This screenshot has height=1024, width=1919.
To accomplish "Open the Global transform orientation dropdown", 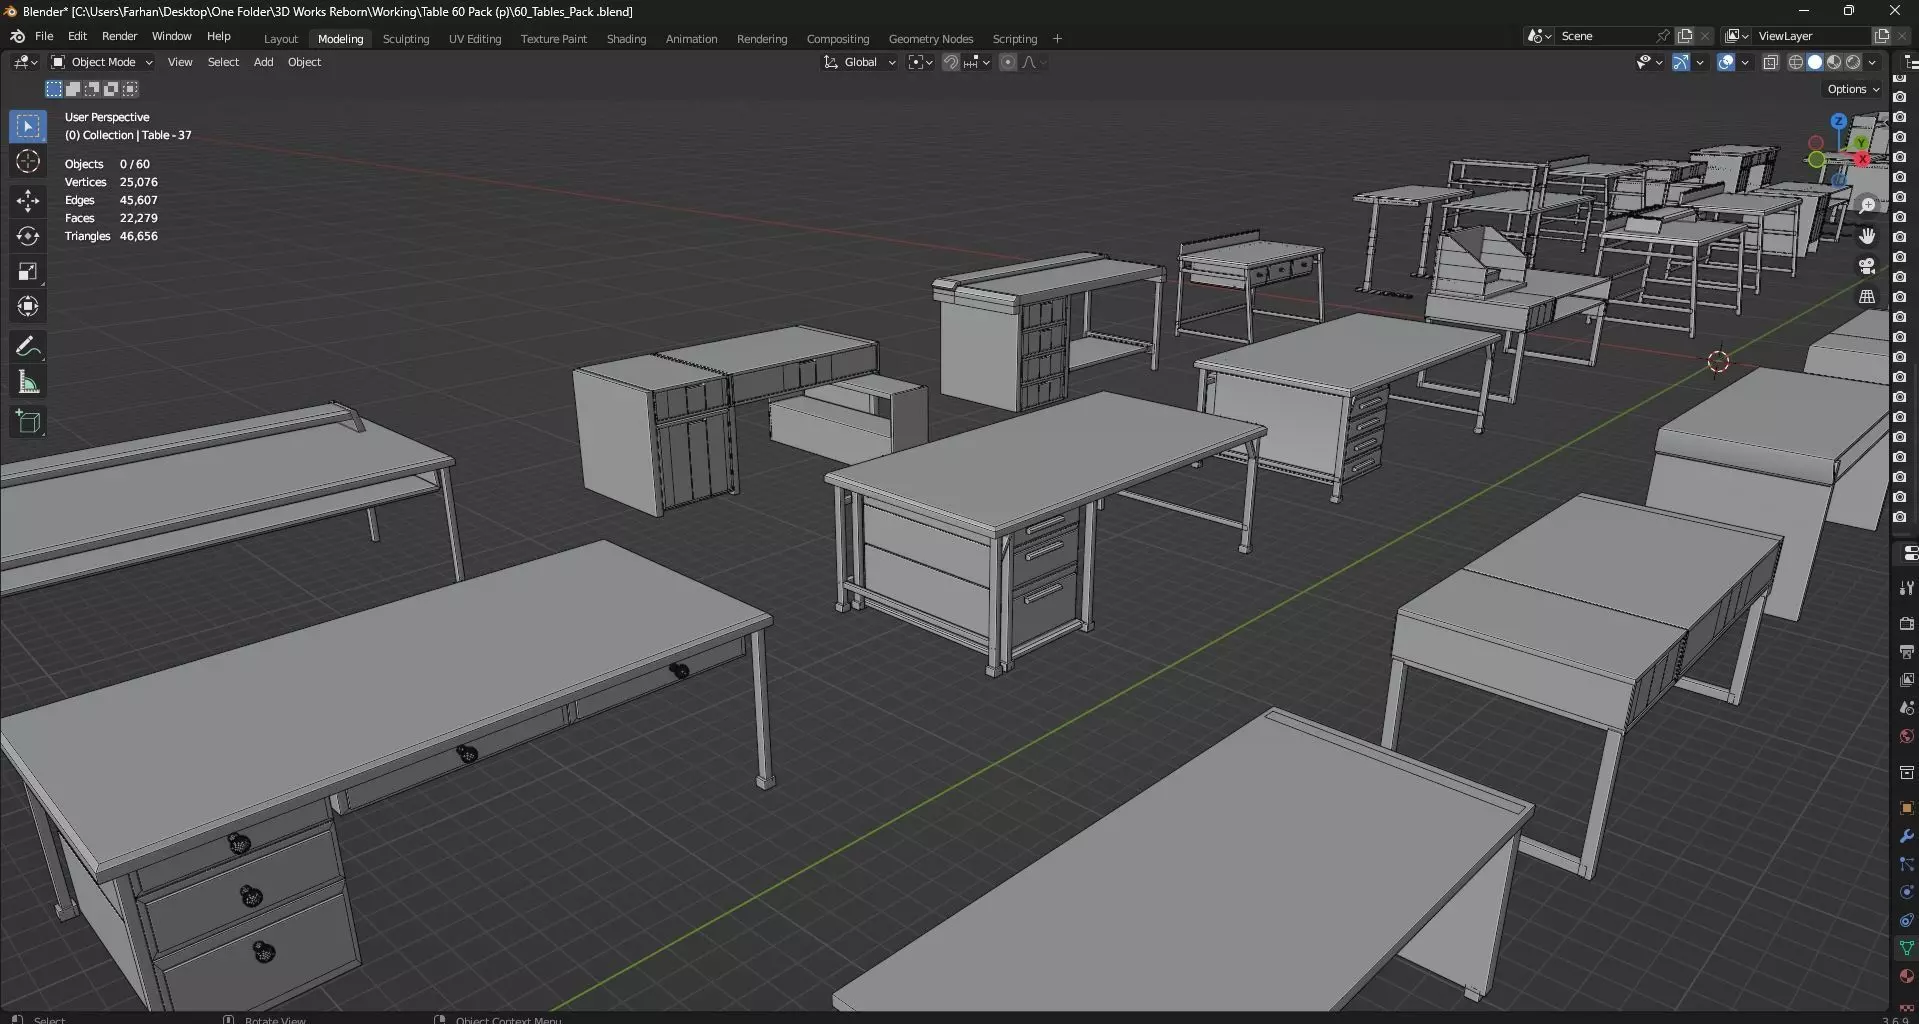I will click(x=860, y=62).
